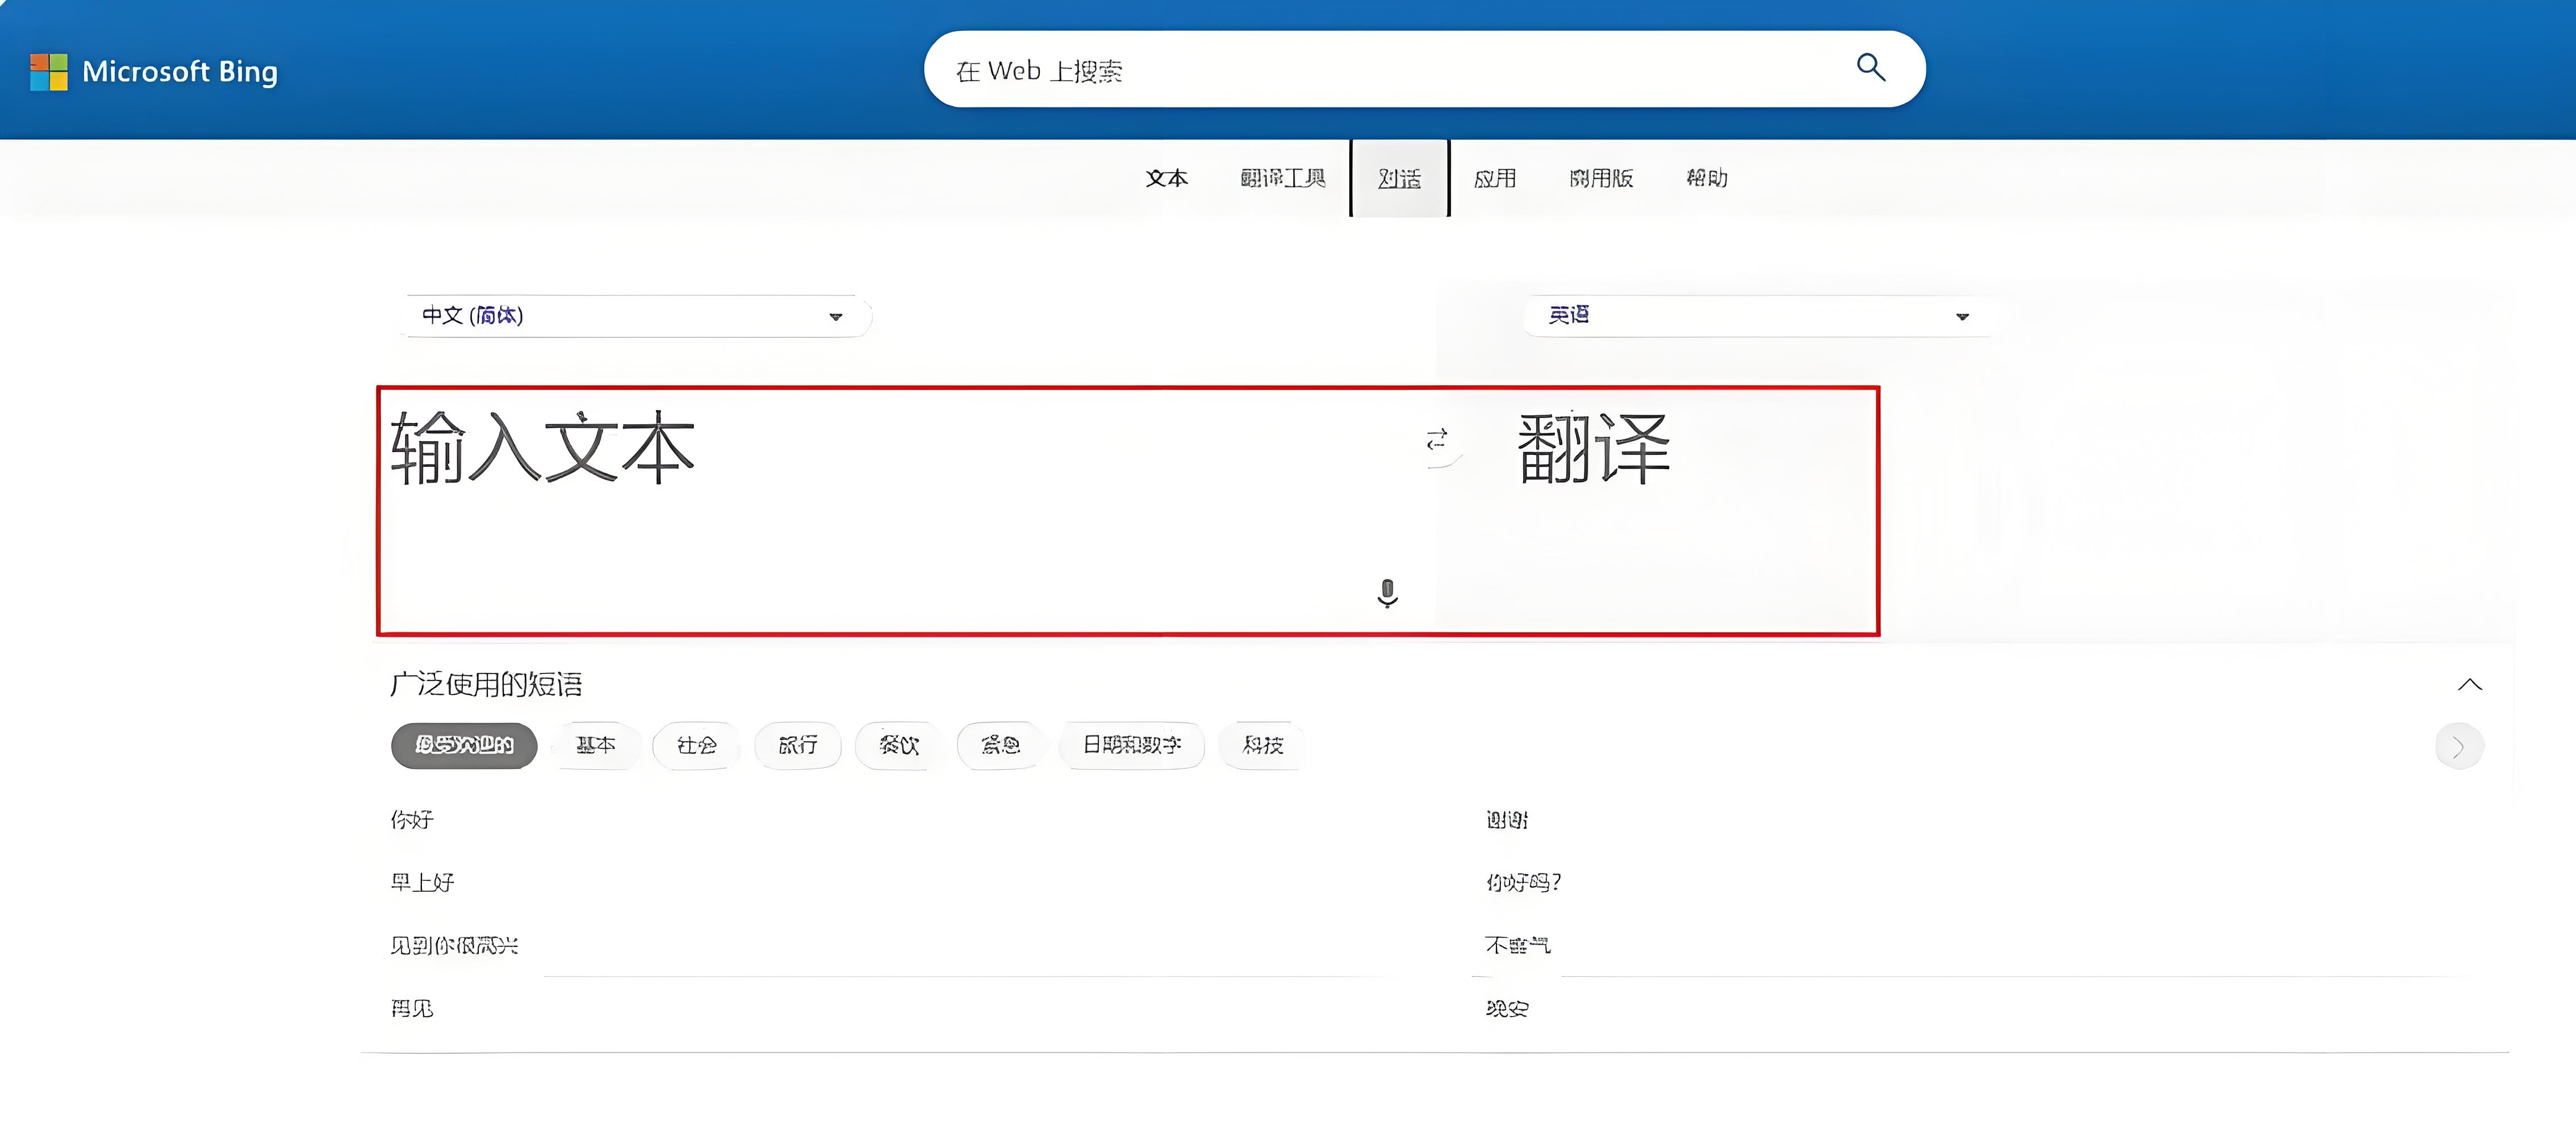Click the phrase 你好
Screen dimensions: 2576x1136
pyautogui.click(x=412, y=820)
